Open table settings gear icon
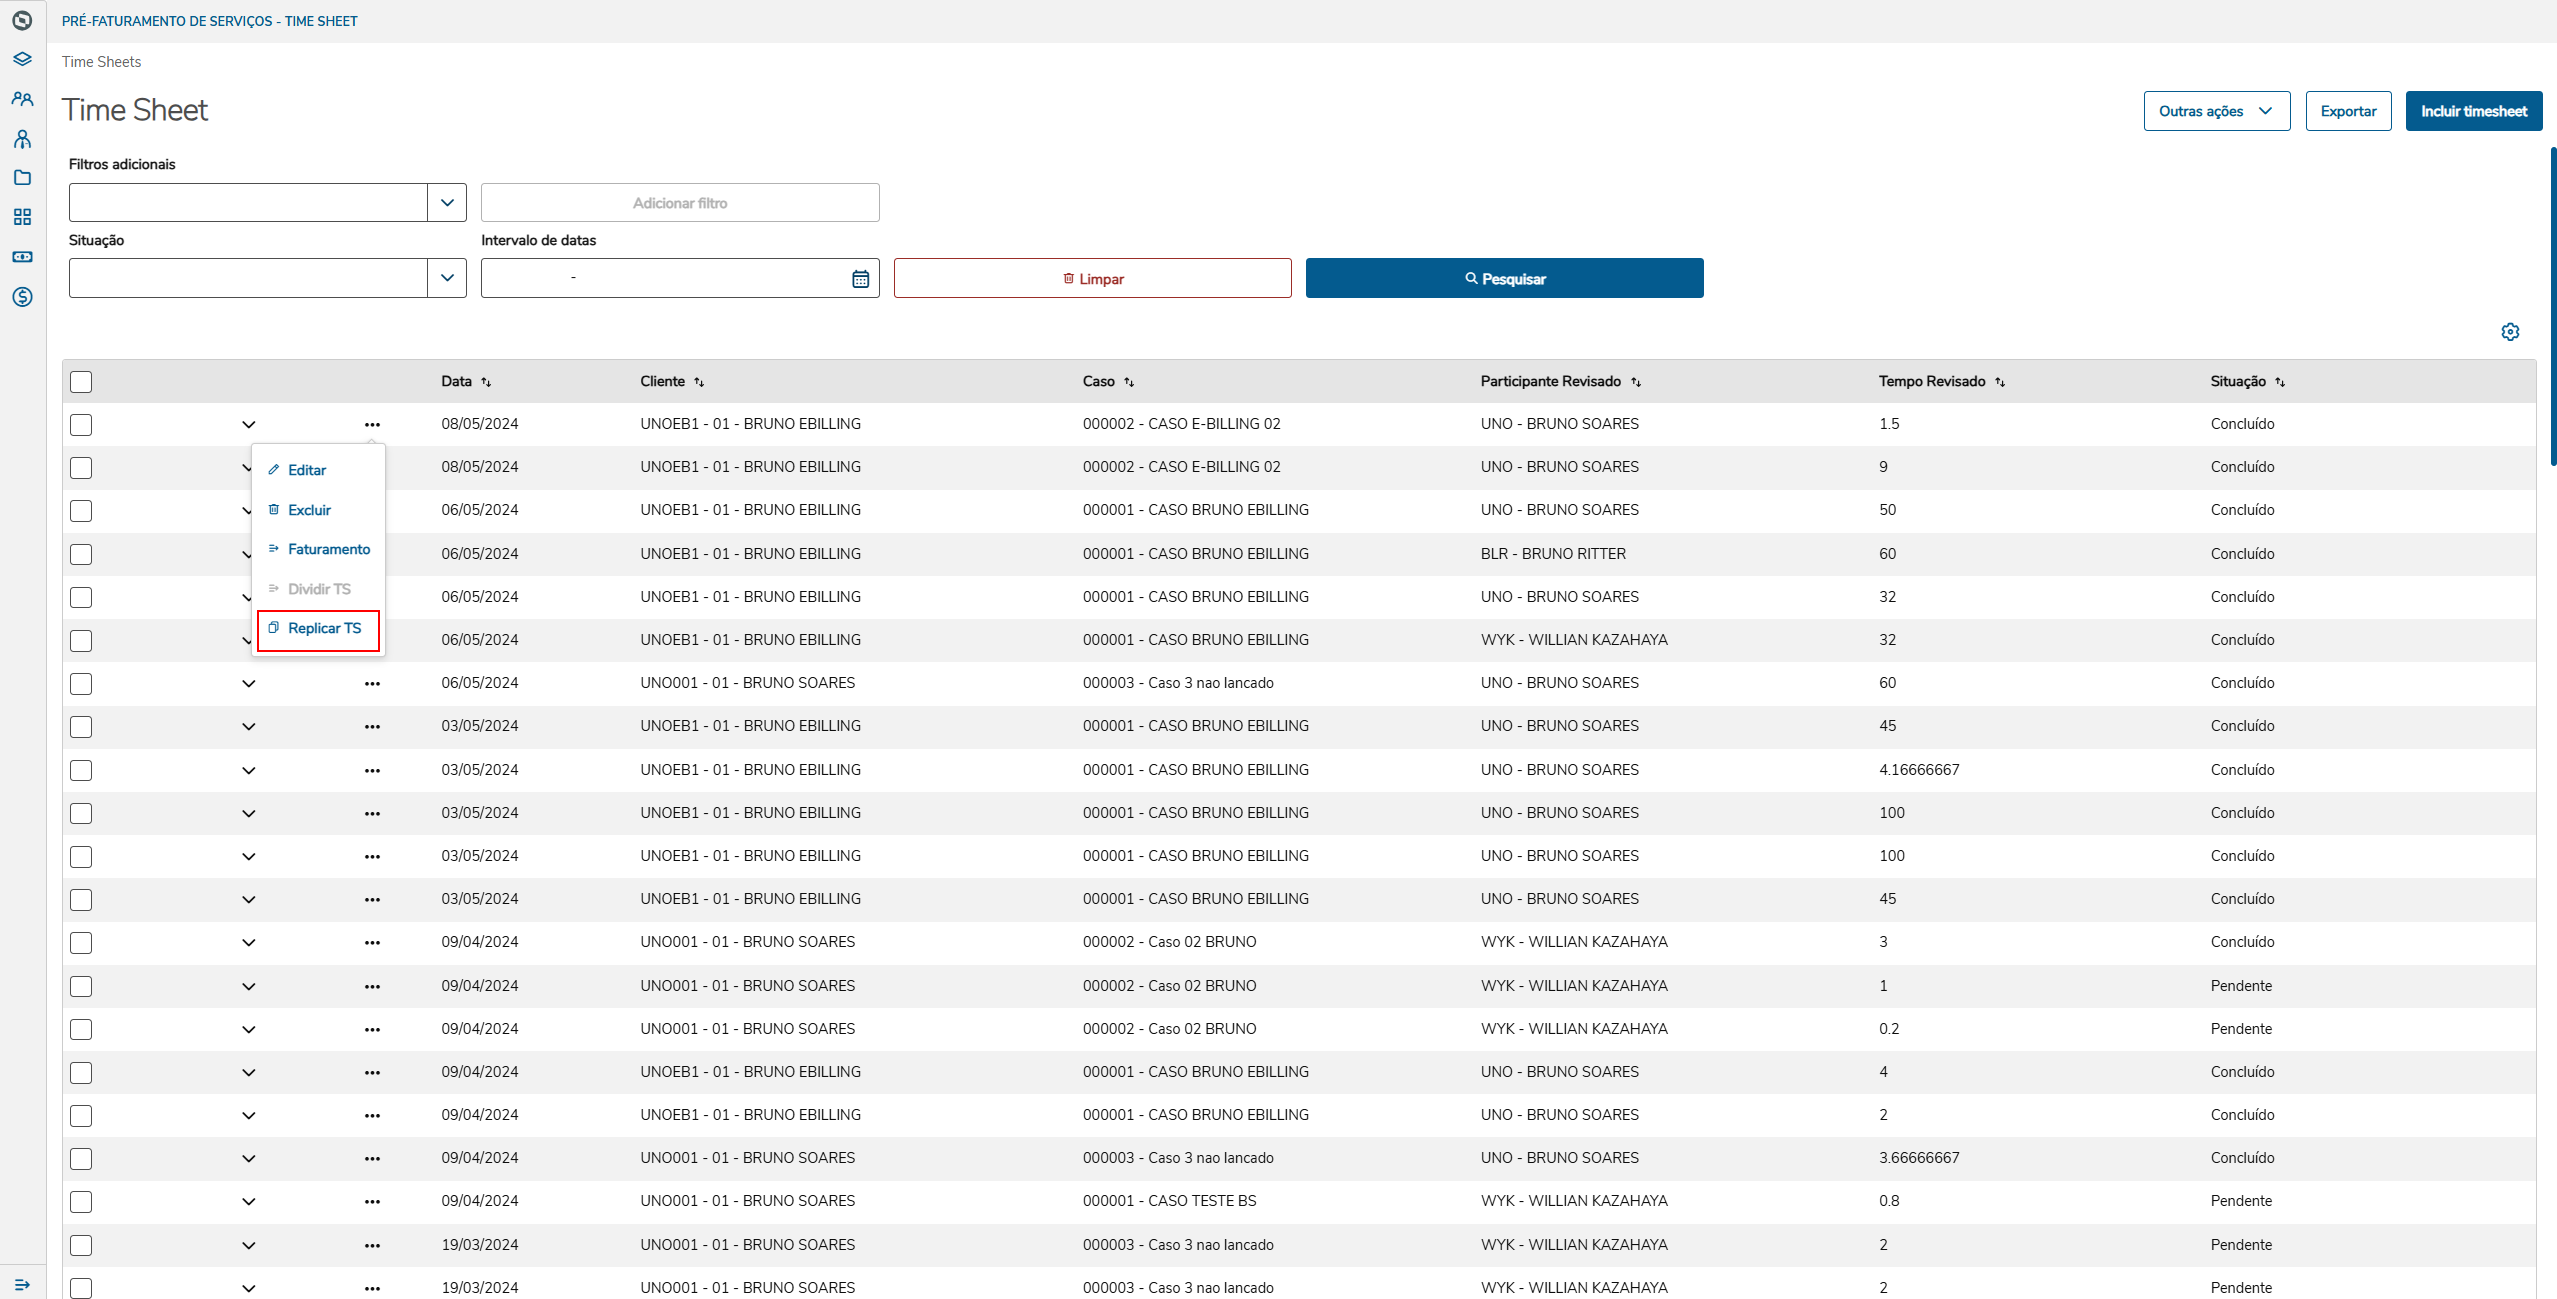The image size is (2557, 1299). coord(2510,332)
